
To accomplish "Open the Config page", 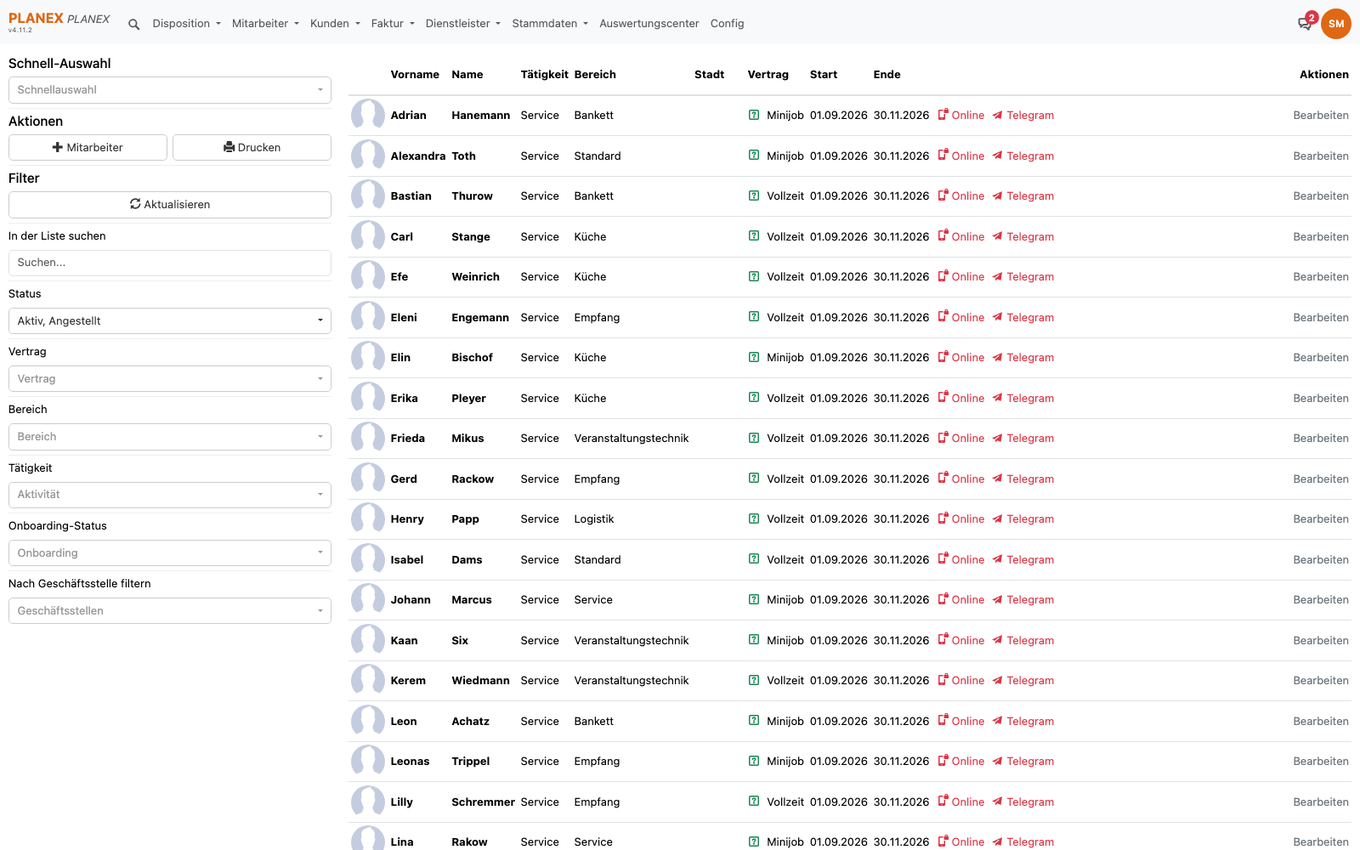I will (727, 24).
